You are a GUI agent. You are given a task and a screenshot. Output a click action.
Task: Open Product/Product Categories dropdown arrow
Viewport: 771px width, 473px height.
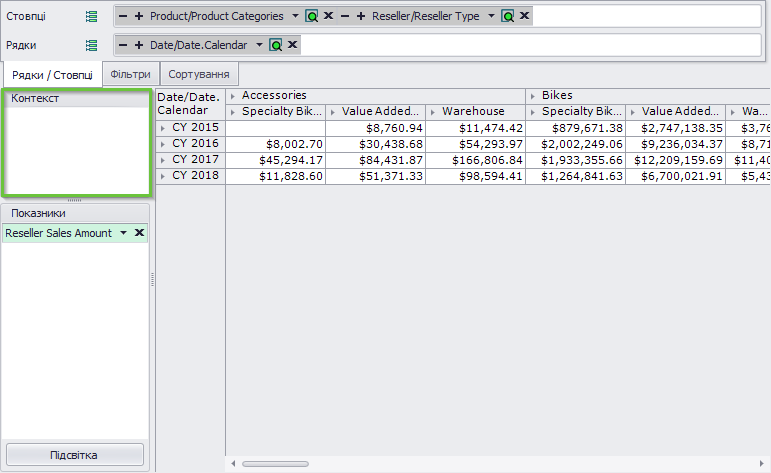coord(295,16)
